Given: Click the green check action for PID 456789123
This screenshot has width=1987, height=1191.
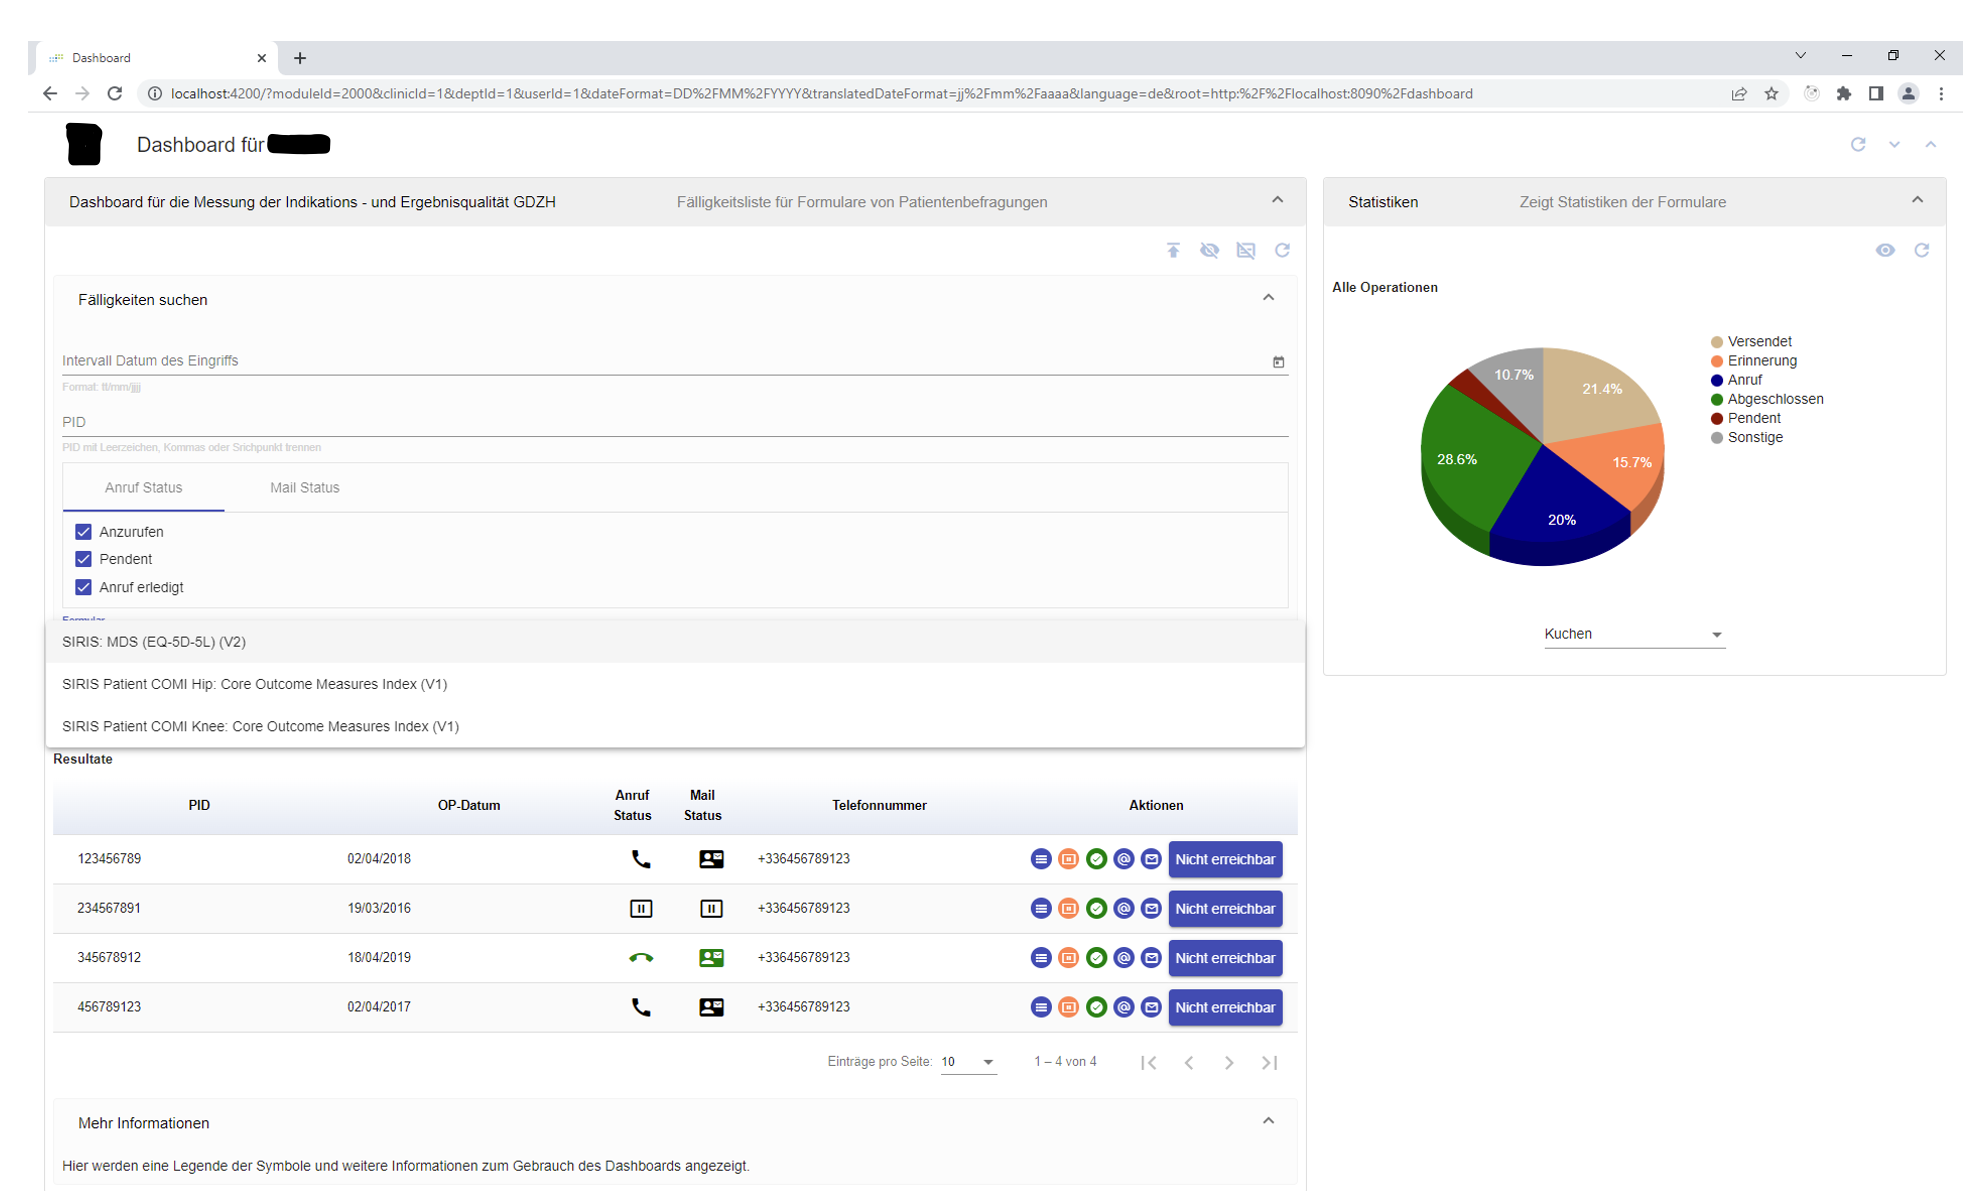Looking at the screenshot, I should click(x=1096, y=1007).
